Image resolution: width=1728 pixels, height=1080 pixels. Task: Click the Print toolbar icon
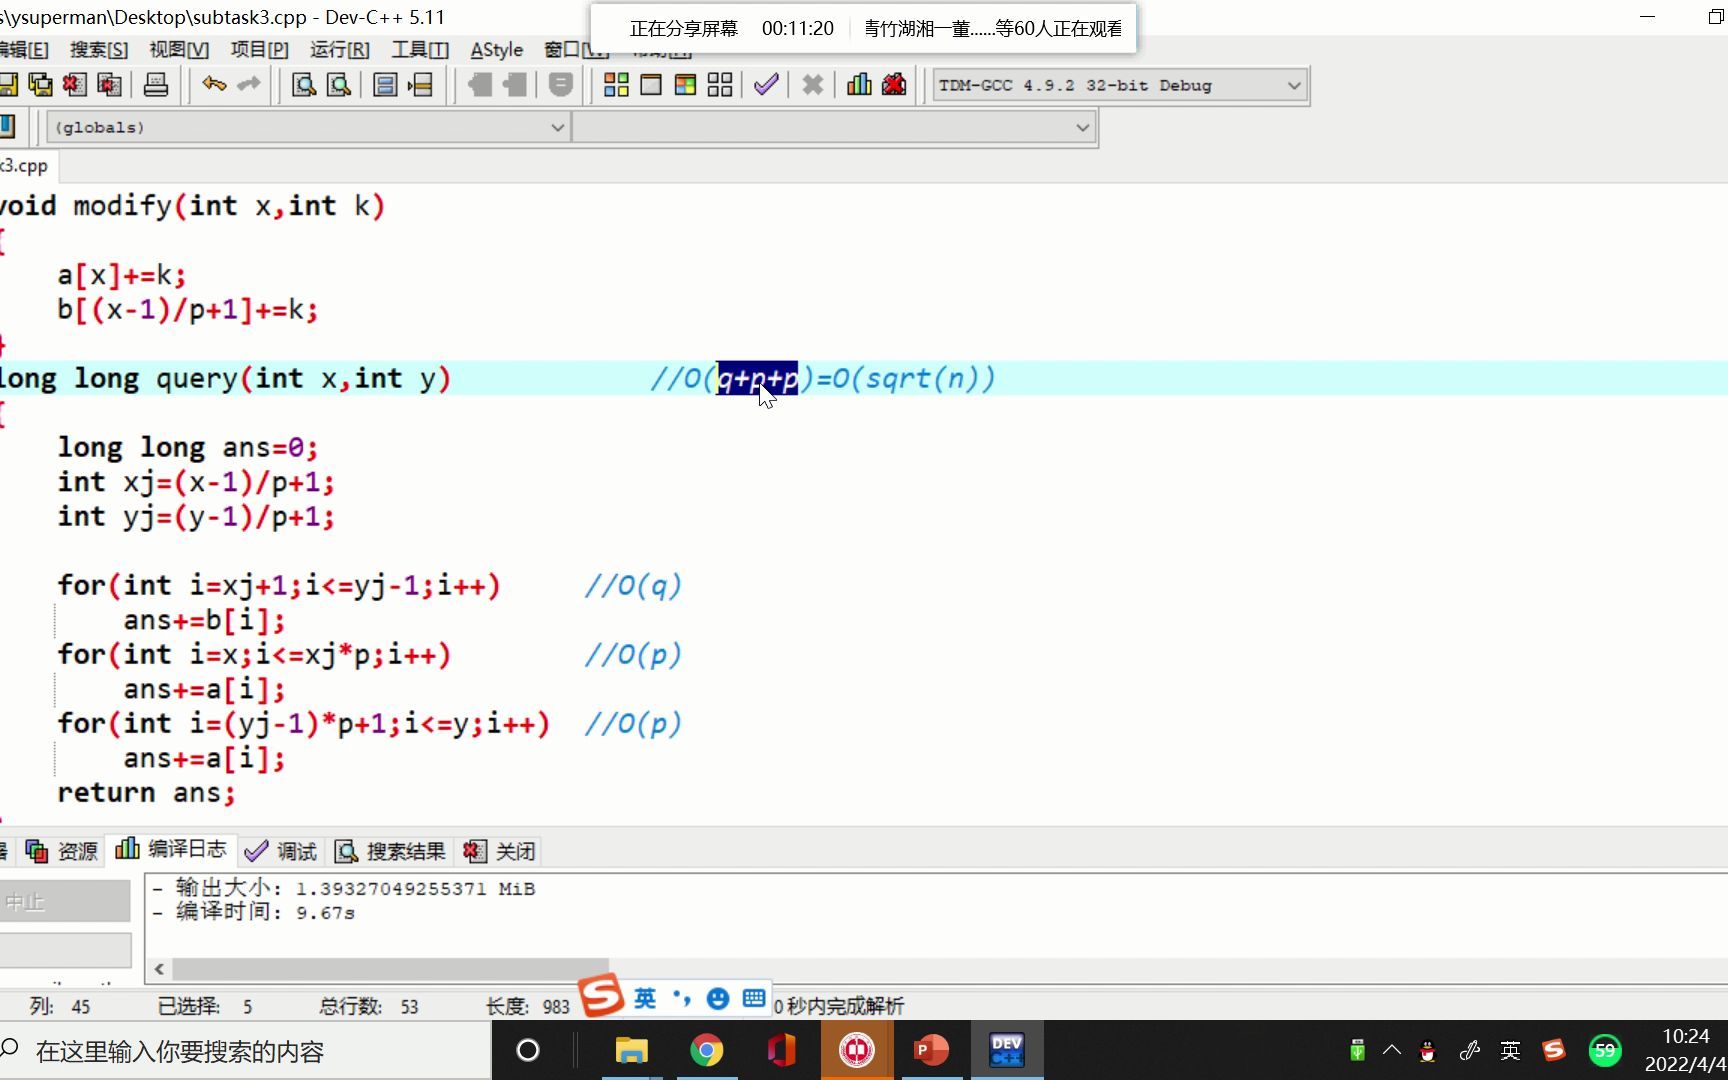click(156, 85)
